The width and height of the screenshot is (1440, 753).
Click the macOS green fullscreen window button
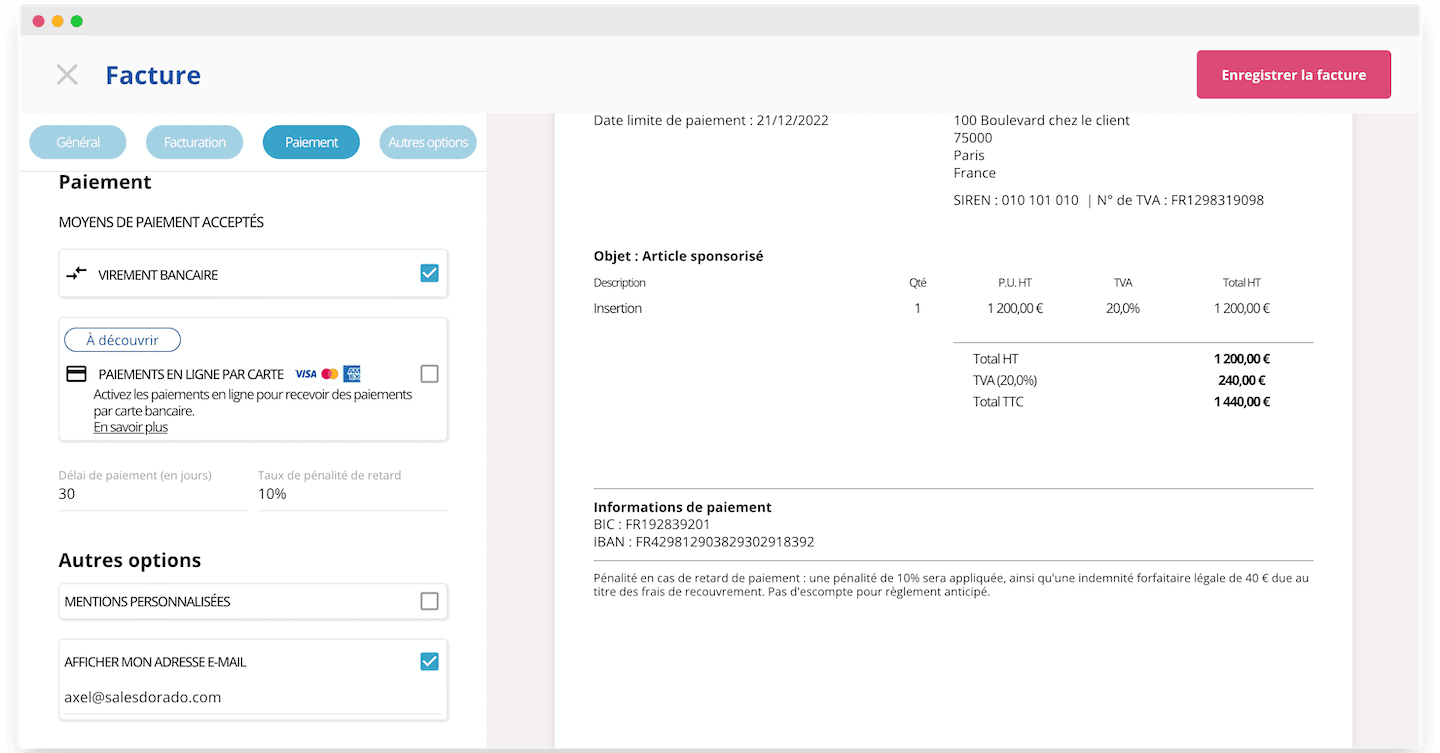click(77, 21)
